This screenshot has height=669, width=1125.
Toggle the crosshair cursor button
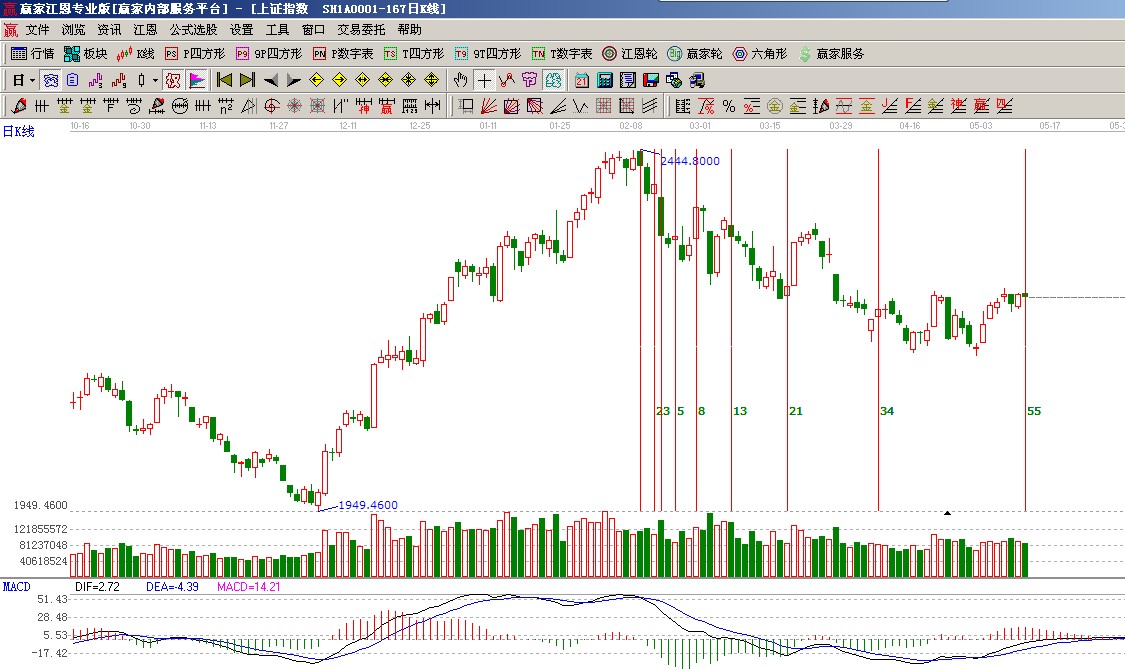pos(484,80)
